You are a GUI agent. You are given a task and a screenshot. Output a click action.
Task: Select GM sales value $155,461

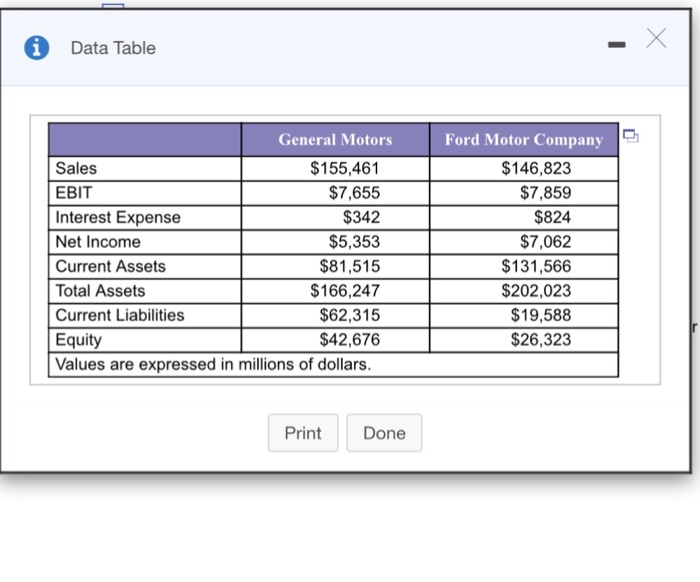(x=345, y=168)
